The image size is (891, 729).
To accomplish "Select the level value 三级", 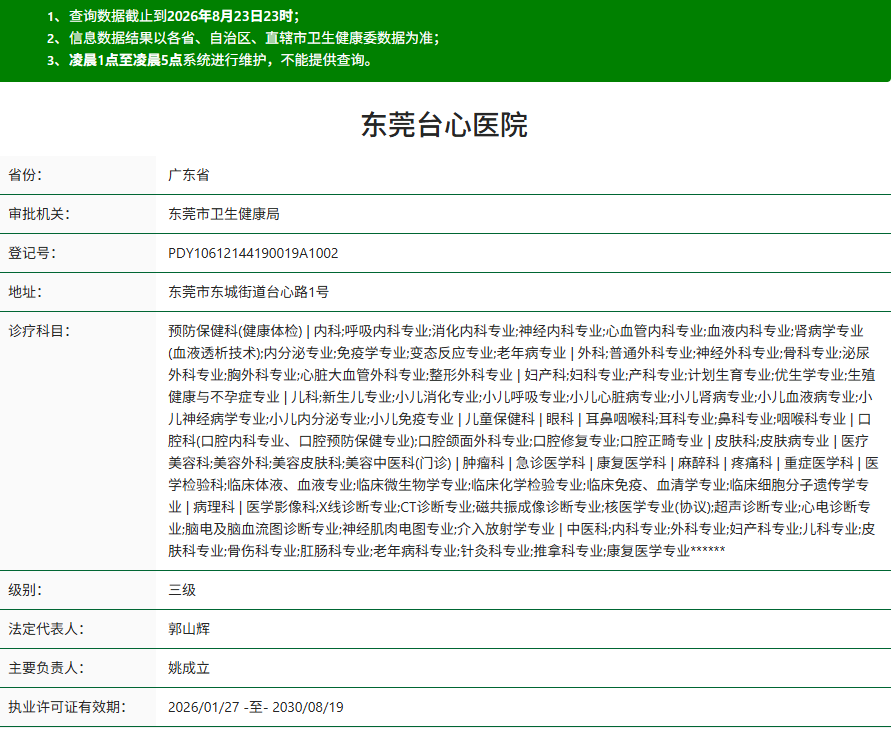I will [x=182, y=590].
